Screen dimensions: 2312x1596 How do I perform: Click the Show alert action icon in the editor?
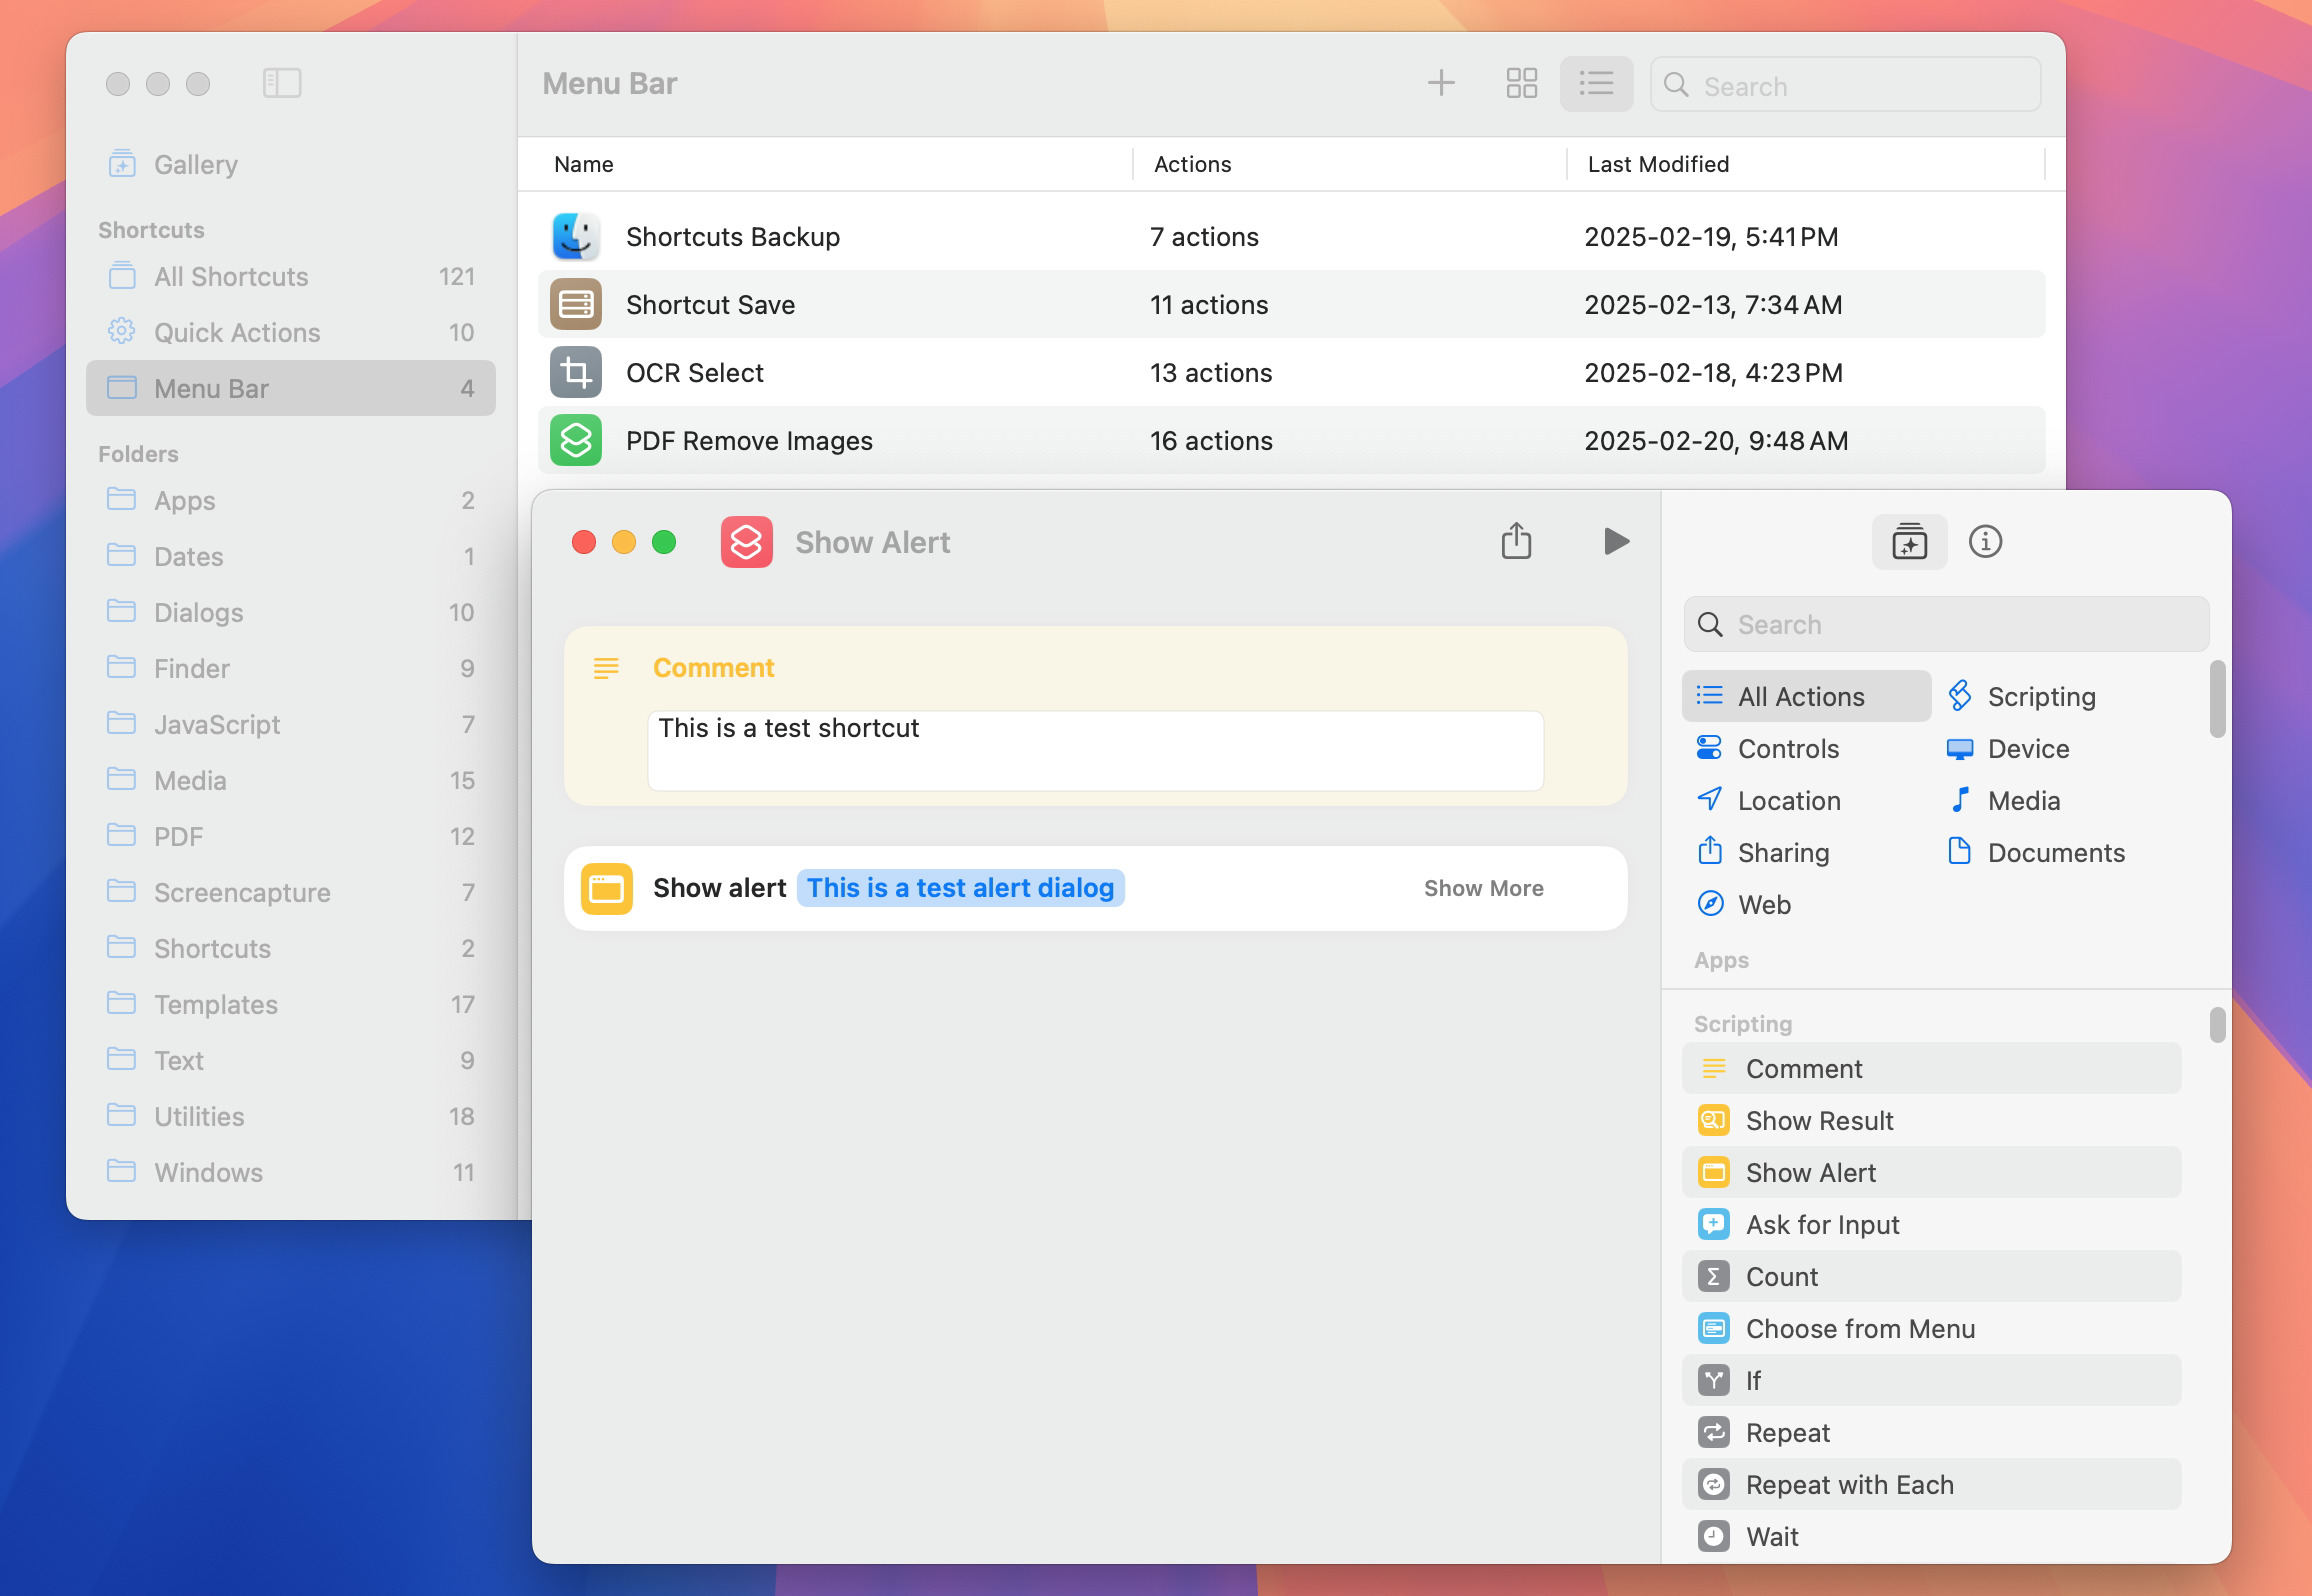(x=606, y=888)
